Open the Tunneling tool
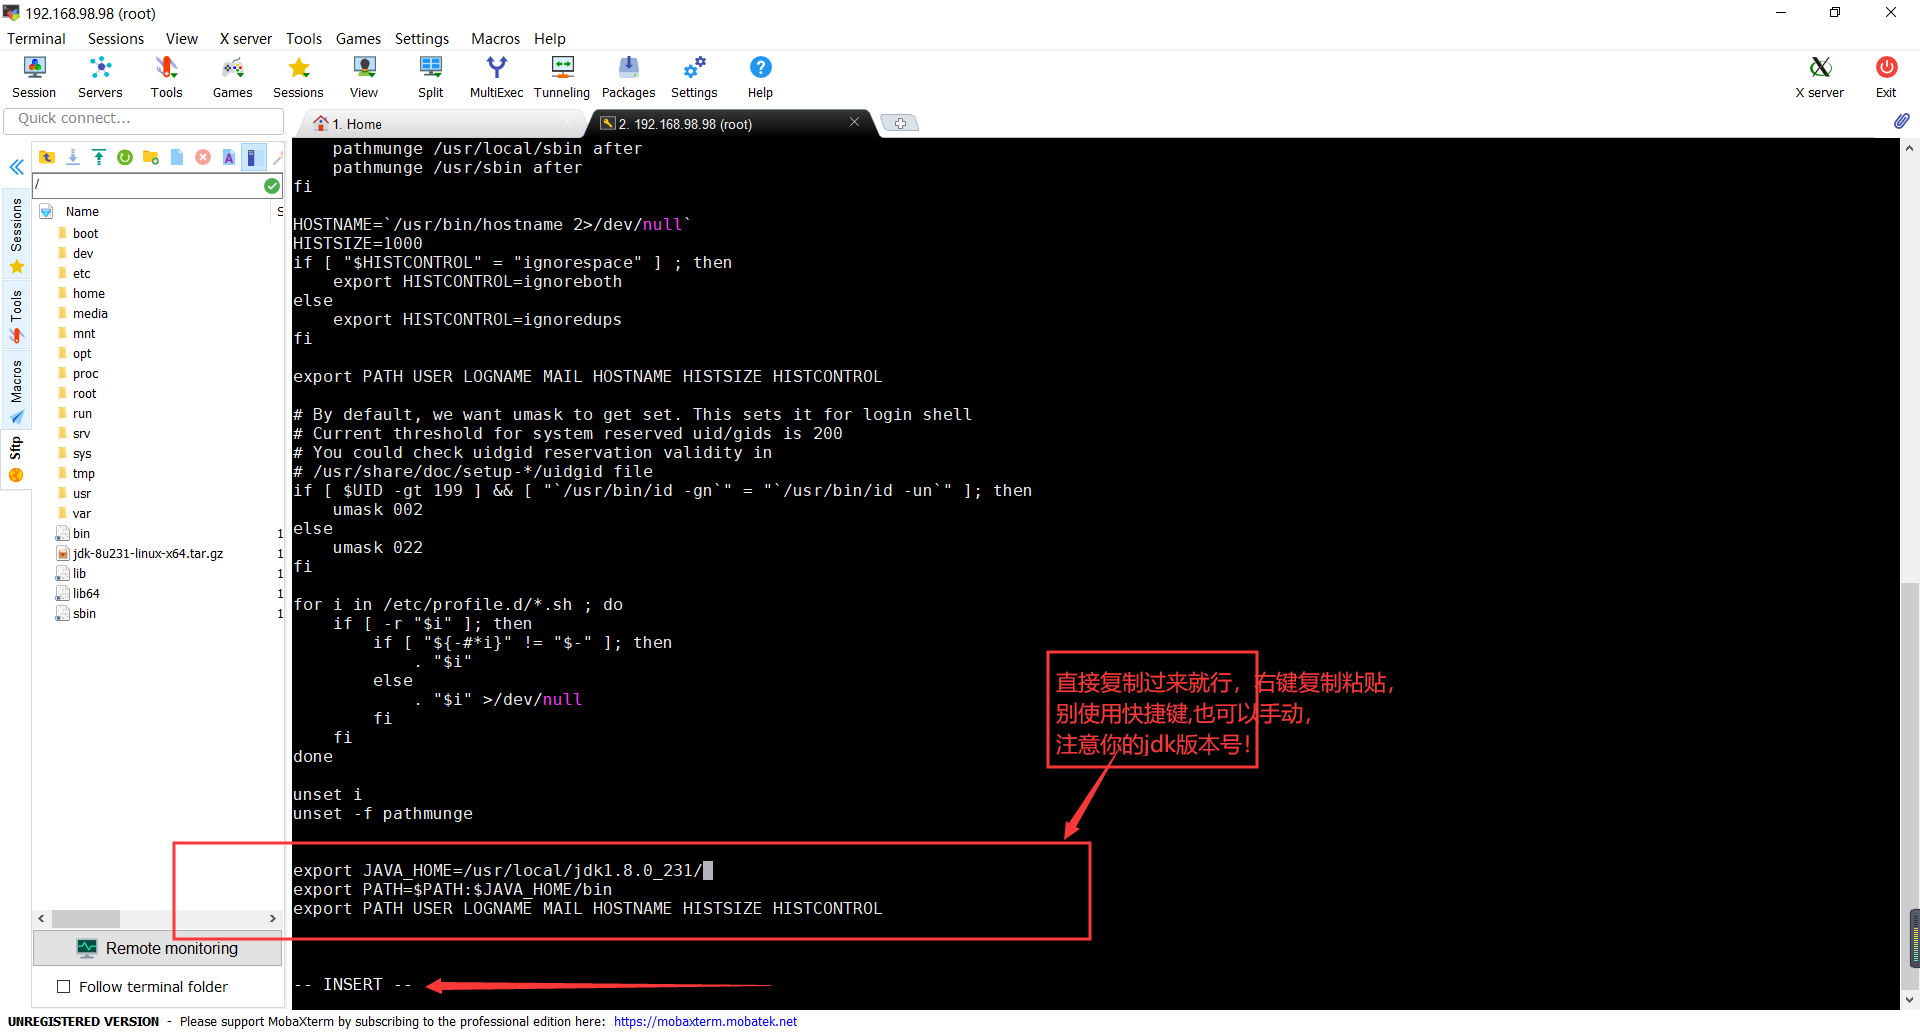Viewport: 1920px width, 1032px height. 561,75
